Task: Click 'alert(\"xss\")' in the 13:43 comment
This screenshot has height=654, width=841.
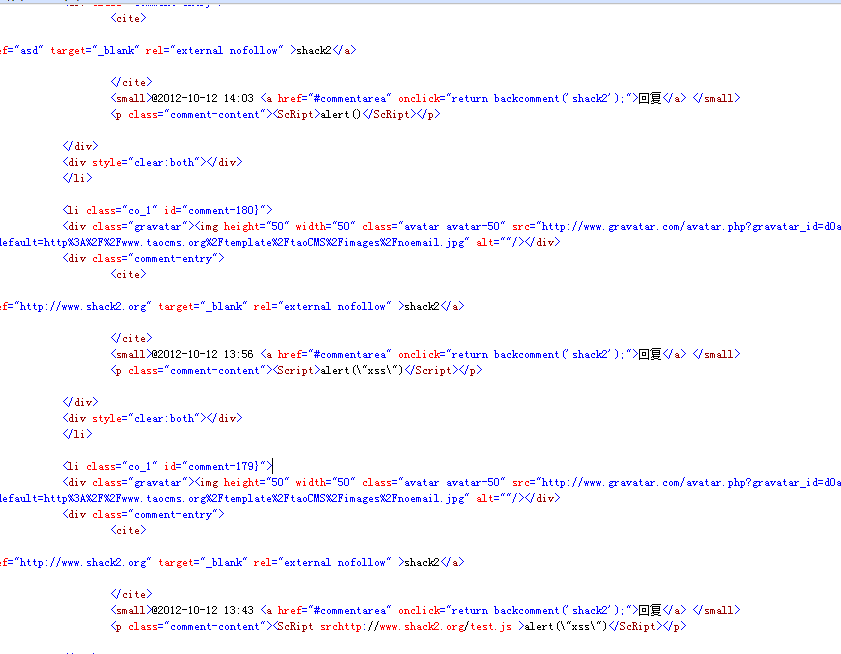Action: click(x=566, y=626)
